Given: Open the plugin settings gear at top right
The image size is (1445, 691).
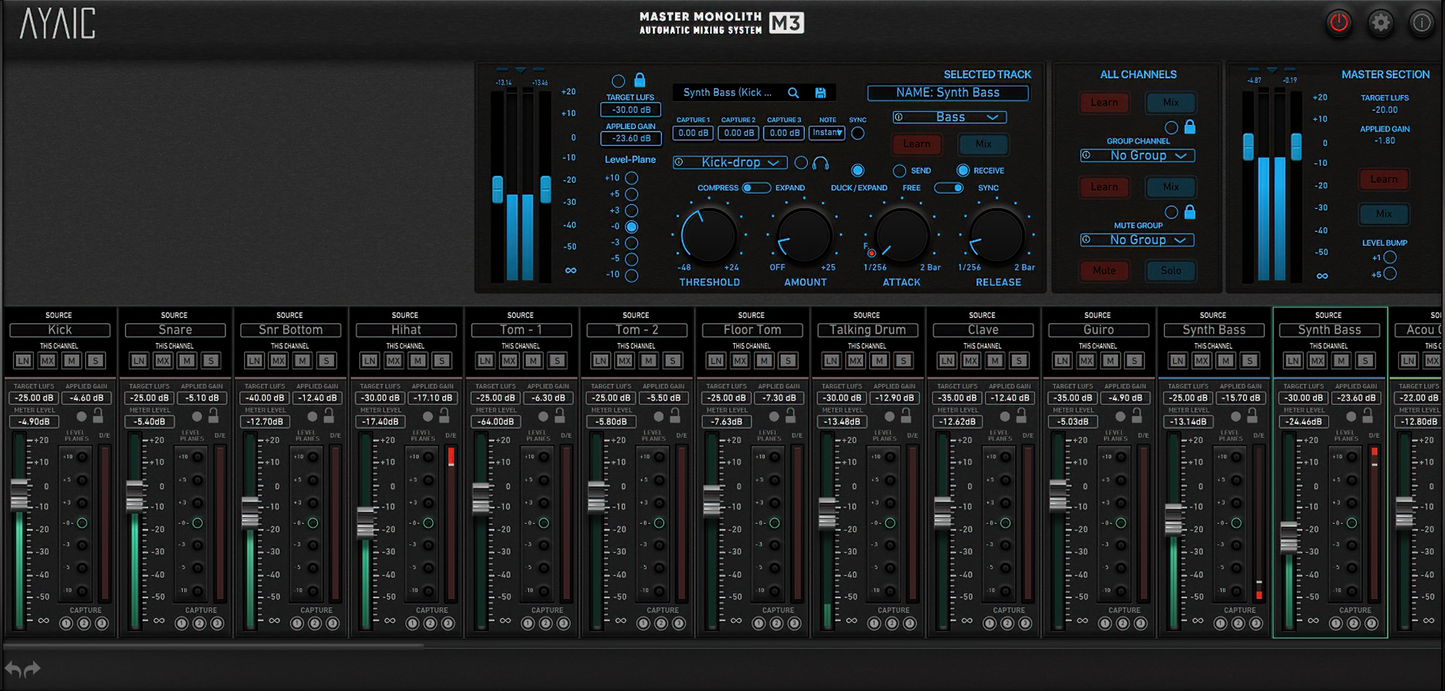Looking at the screenshot, I should coord(1381,23).
